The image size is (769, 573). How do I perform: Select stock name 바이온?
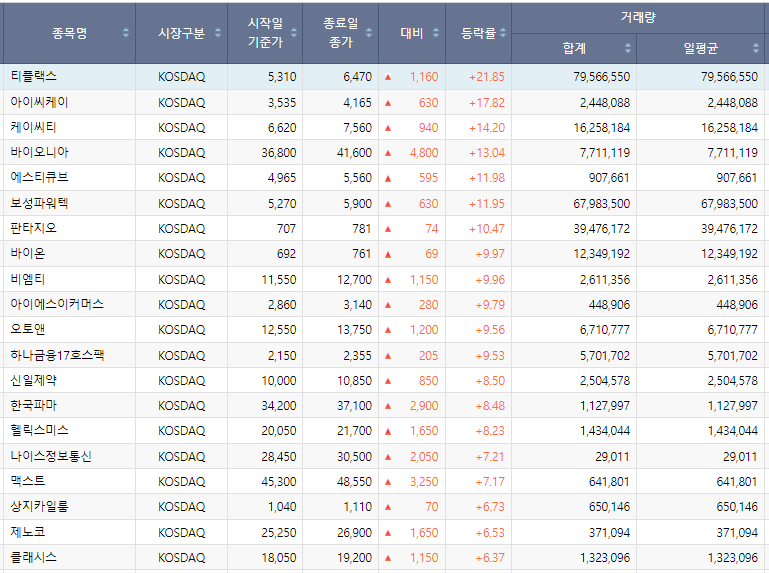(x=27, y=254)
